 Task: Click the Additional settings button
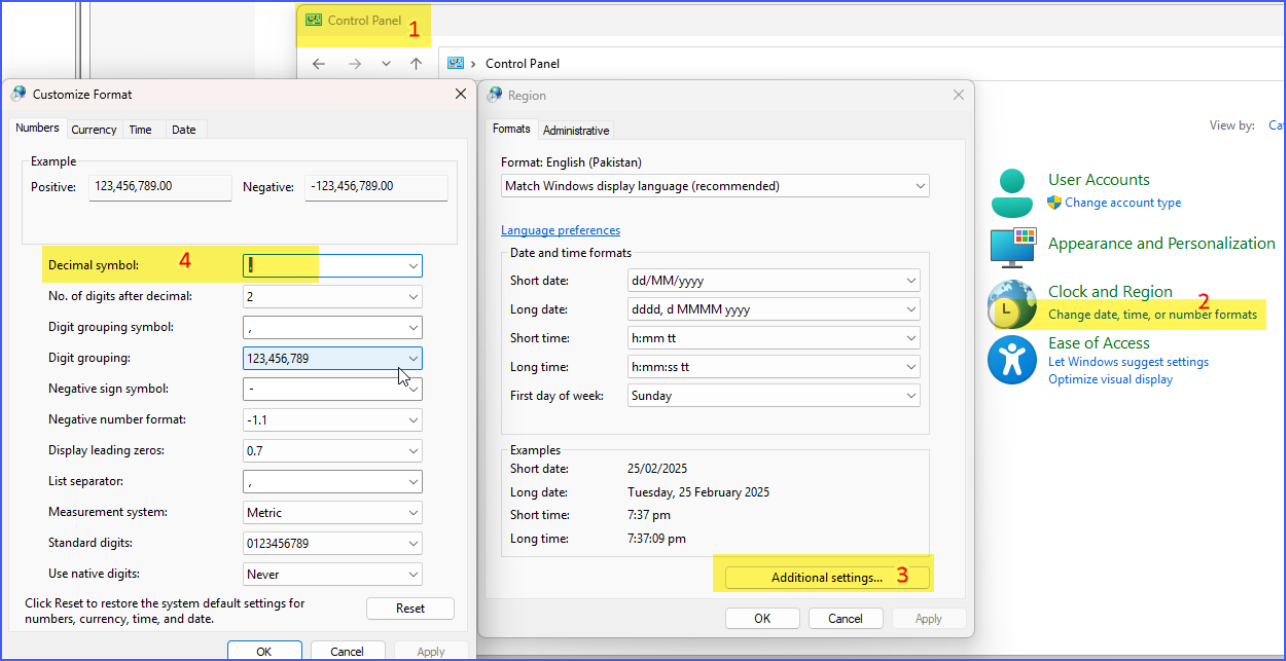click(x=827, y=577)
